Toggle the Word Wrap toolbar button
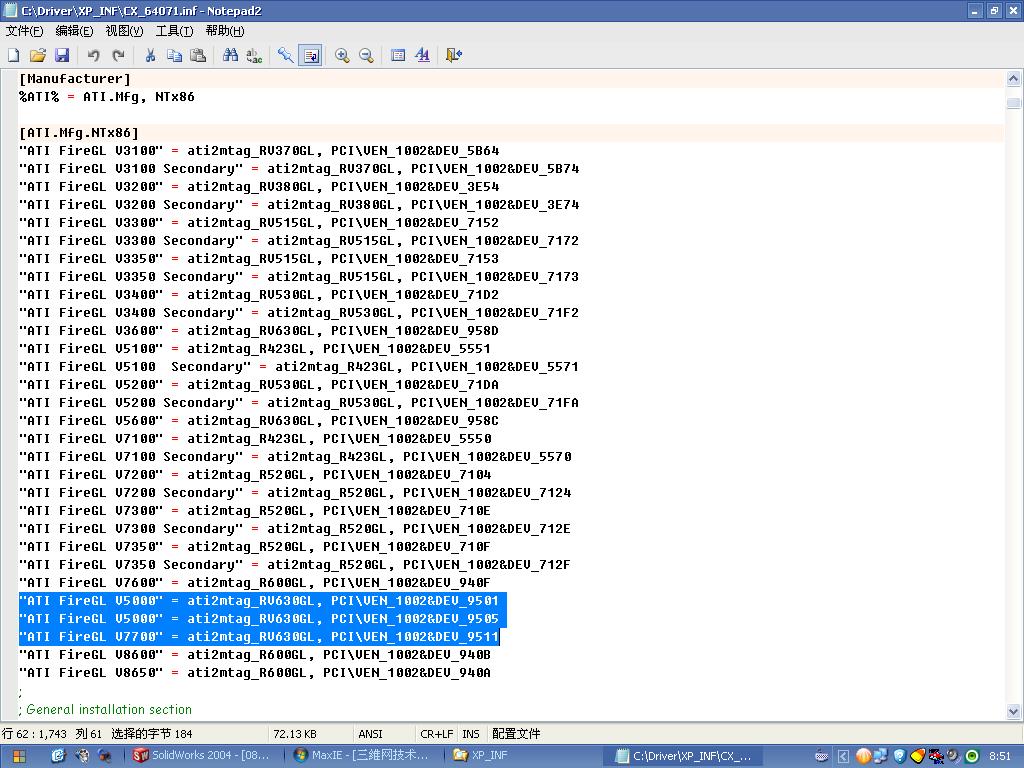The width and height of the screenshot is (1024, 768). (310, 56)
